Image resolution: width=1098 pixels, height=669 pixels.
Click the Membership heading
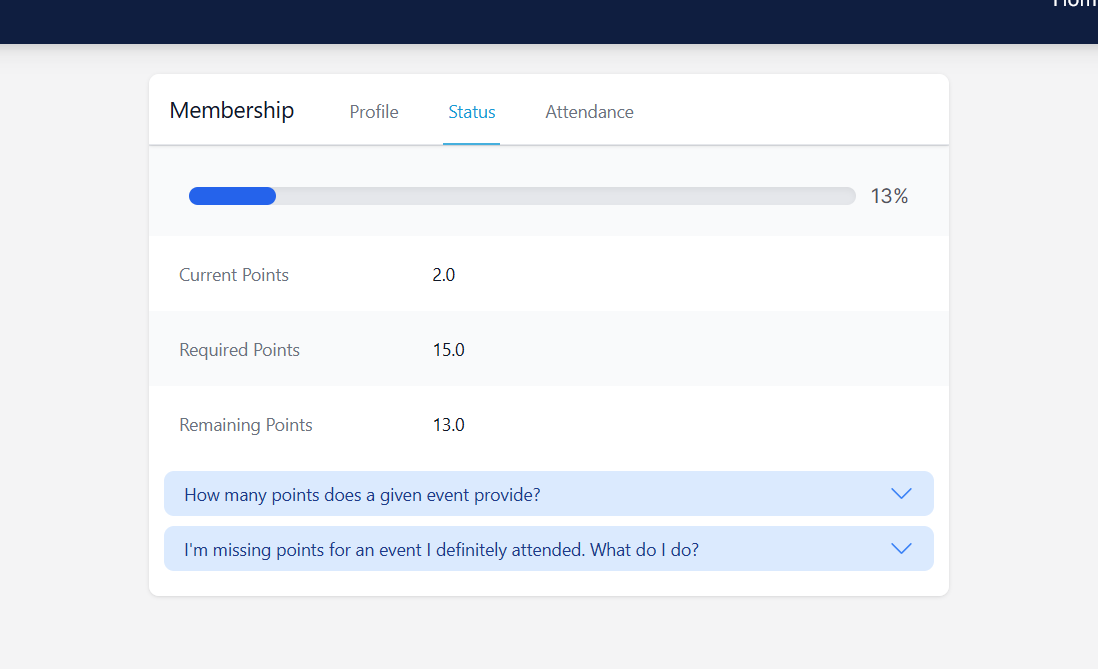point(232,110)
